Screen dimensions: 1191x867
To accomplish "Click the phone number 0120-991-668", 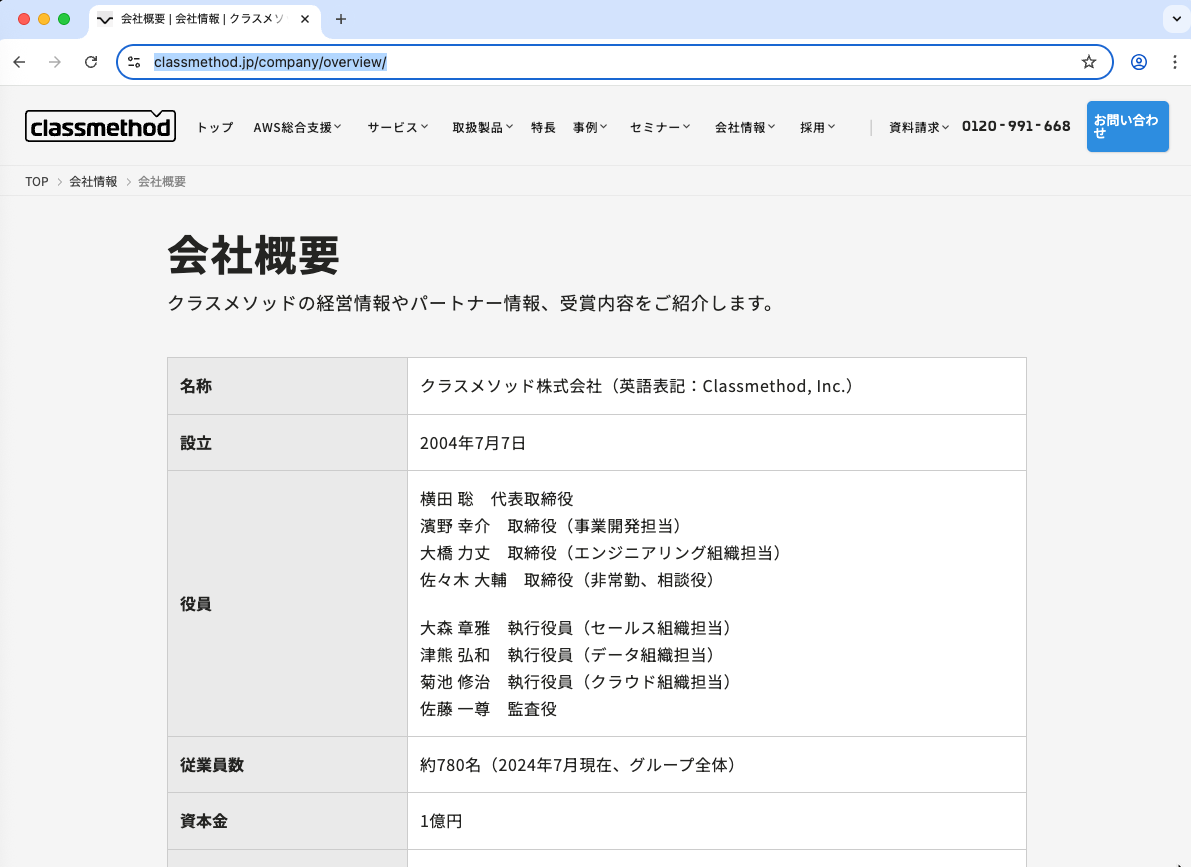I will tap(1016, 126).
